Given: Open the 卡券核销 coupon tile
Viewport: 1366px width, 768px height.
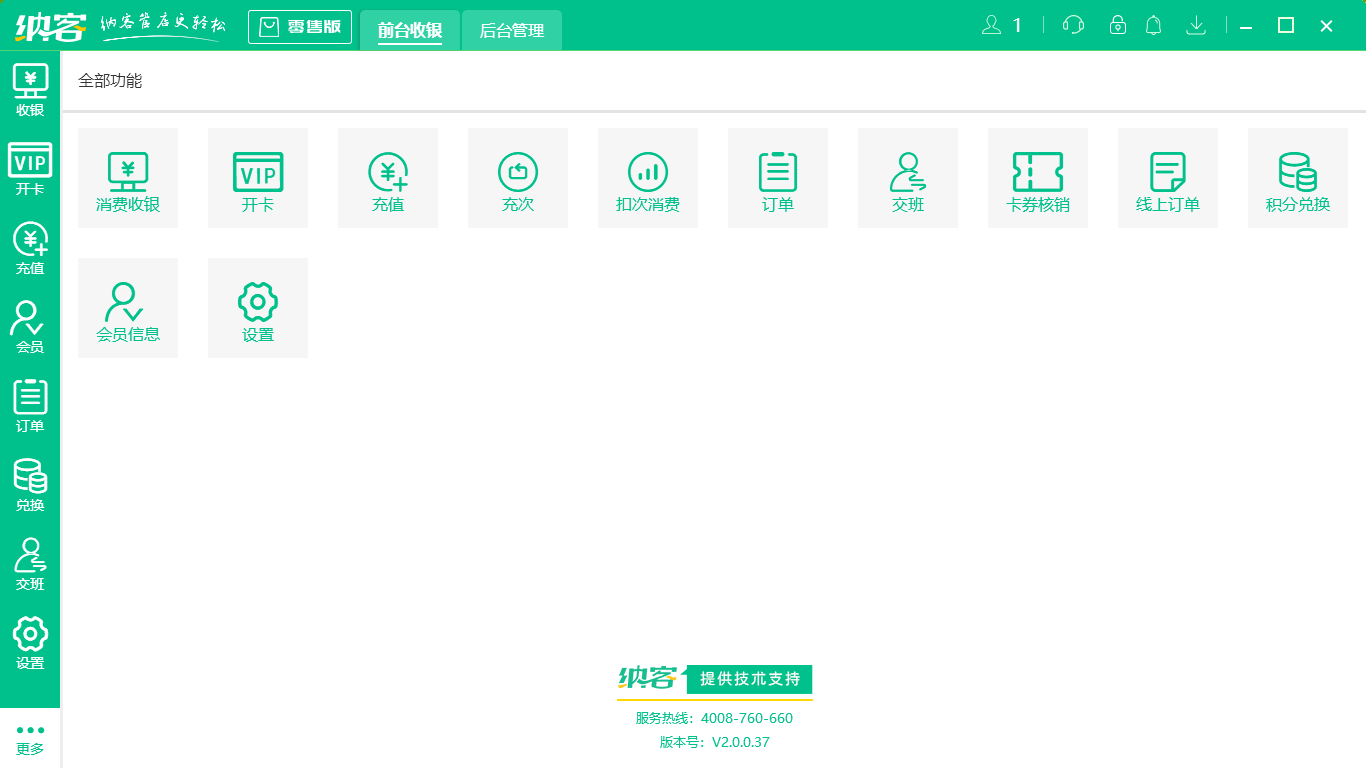Looking at the screenshot, I should [1038, 178].
